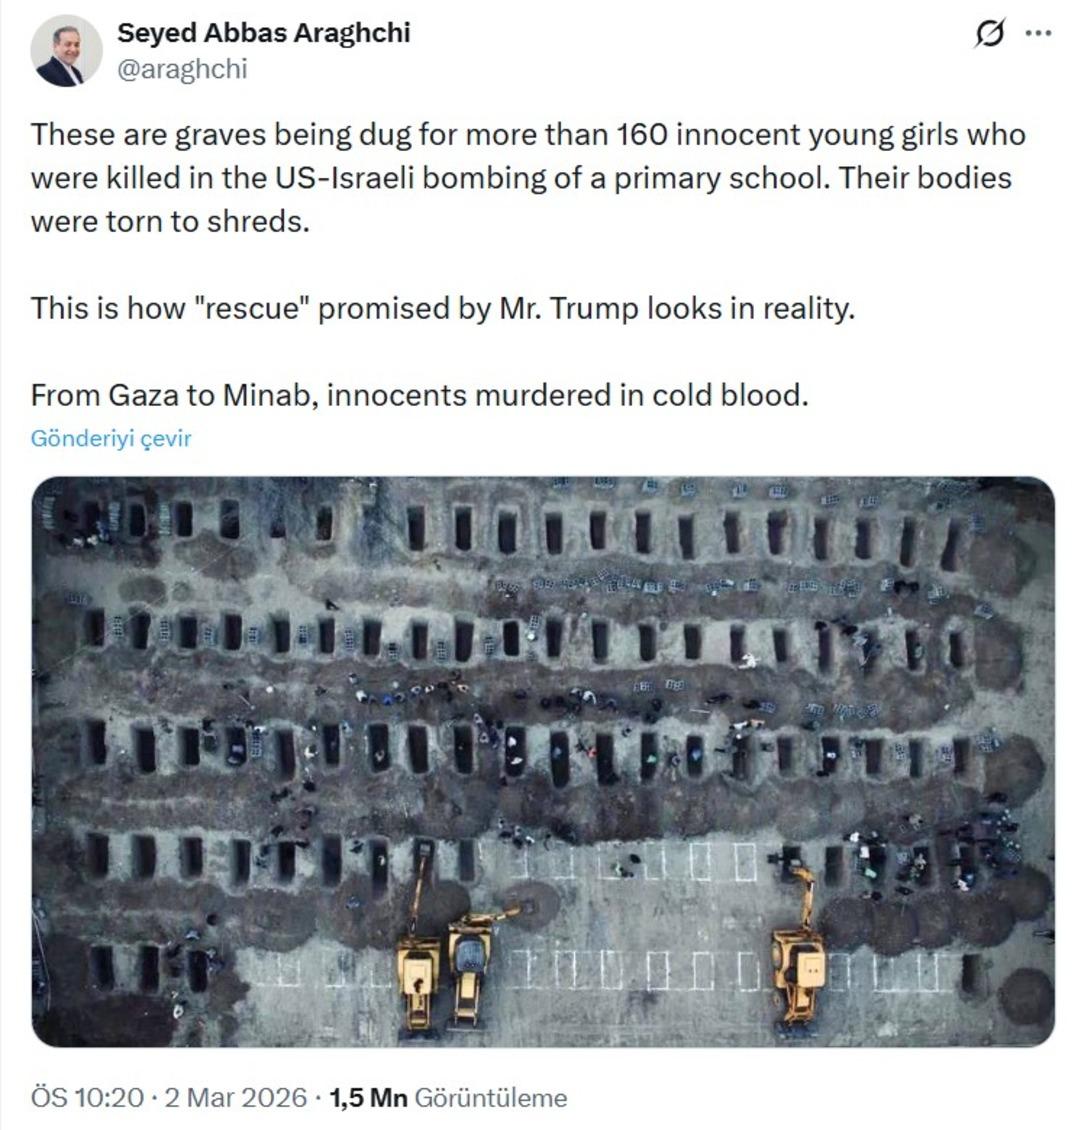Click the 'From Gaza to Minab' line
This screenshot has height=1130, width=1080.
coord(419,395)
